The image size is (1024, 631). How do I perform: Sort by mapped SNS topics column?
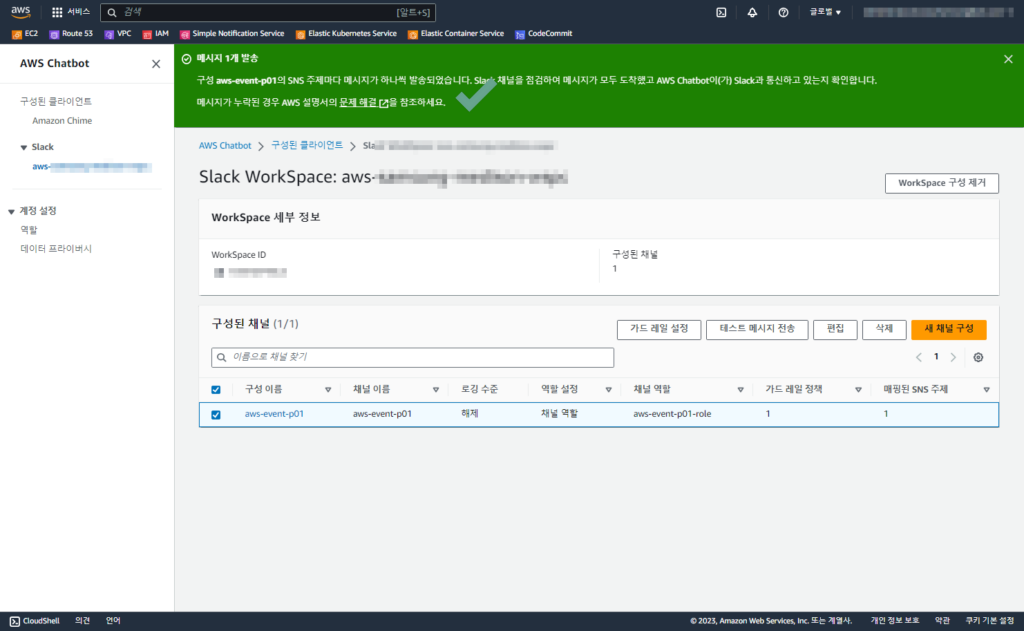[x=986, y=390]
